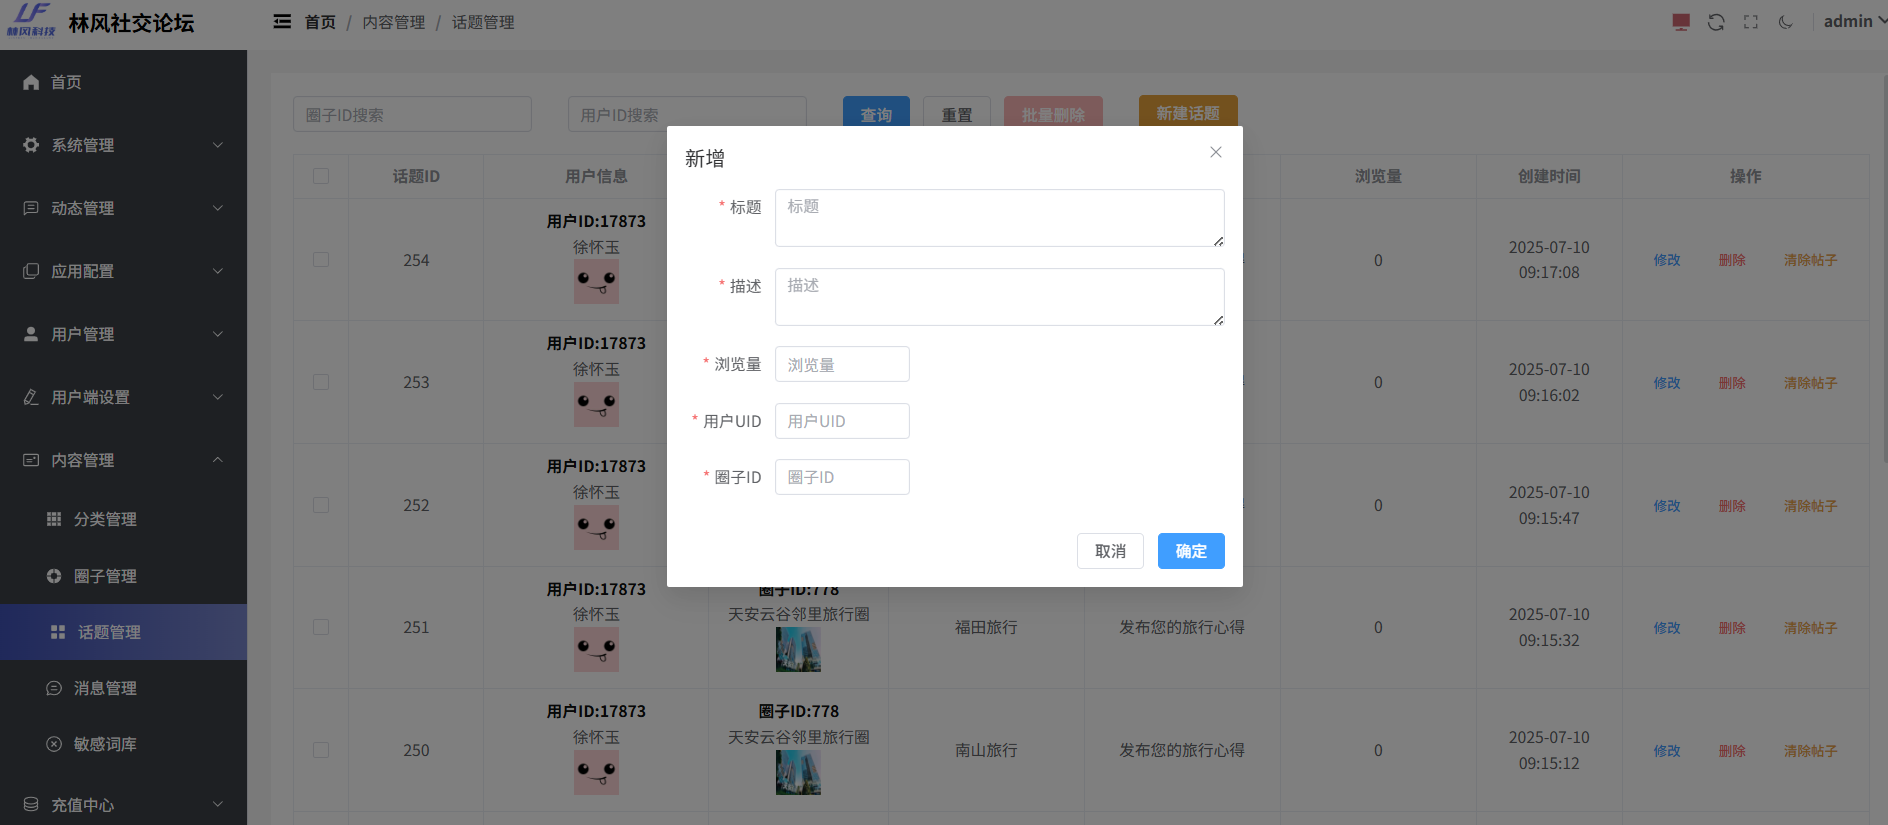The image size is (1888, 825).
Task: Click circle thumbnail image in row 250
Action: (798, 773)
